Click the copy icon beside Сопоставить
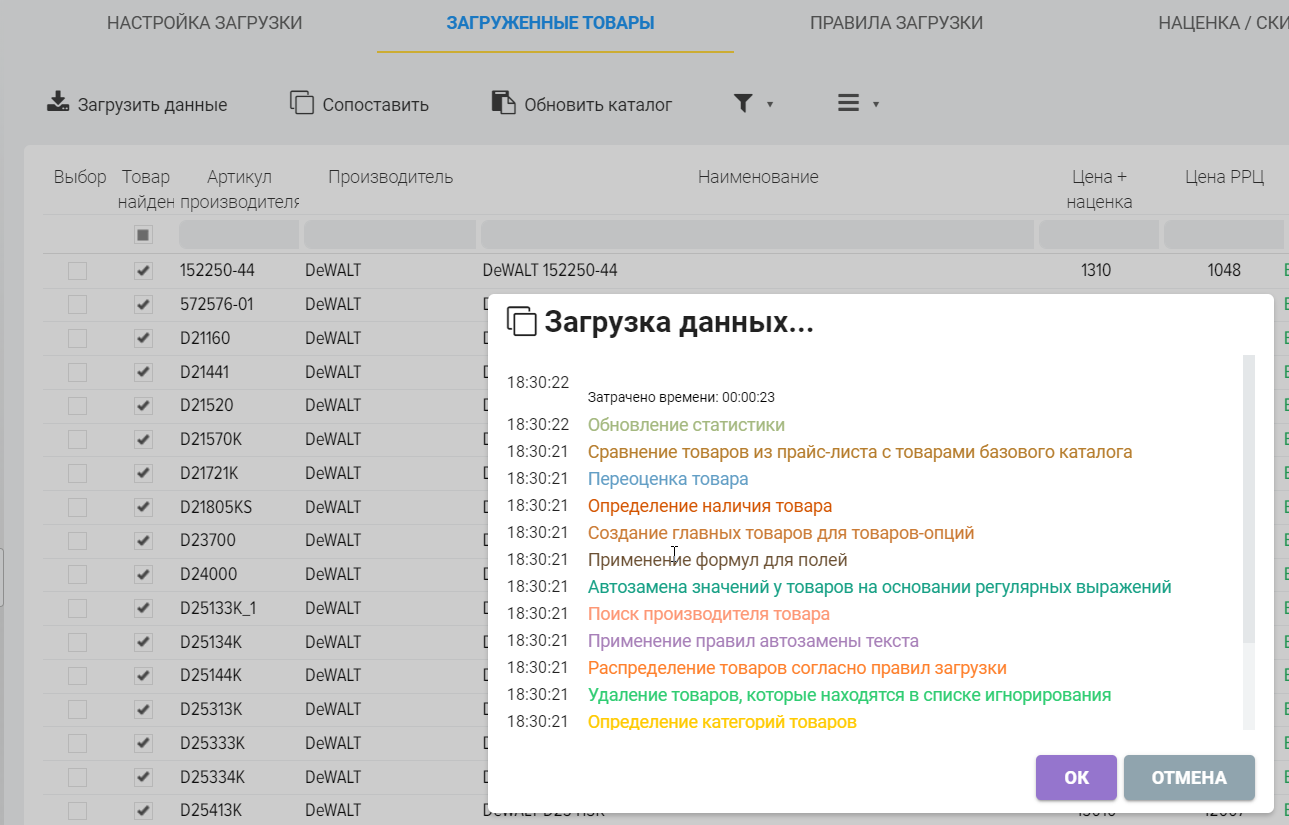The height and width of the screenshot is (825, 1289). pos(302,103)
